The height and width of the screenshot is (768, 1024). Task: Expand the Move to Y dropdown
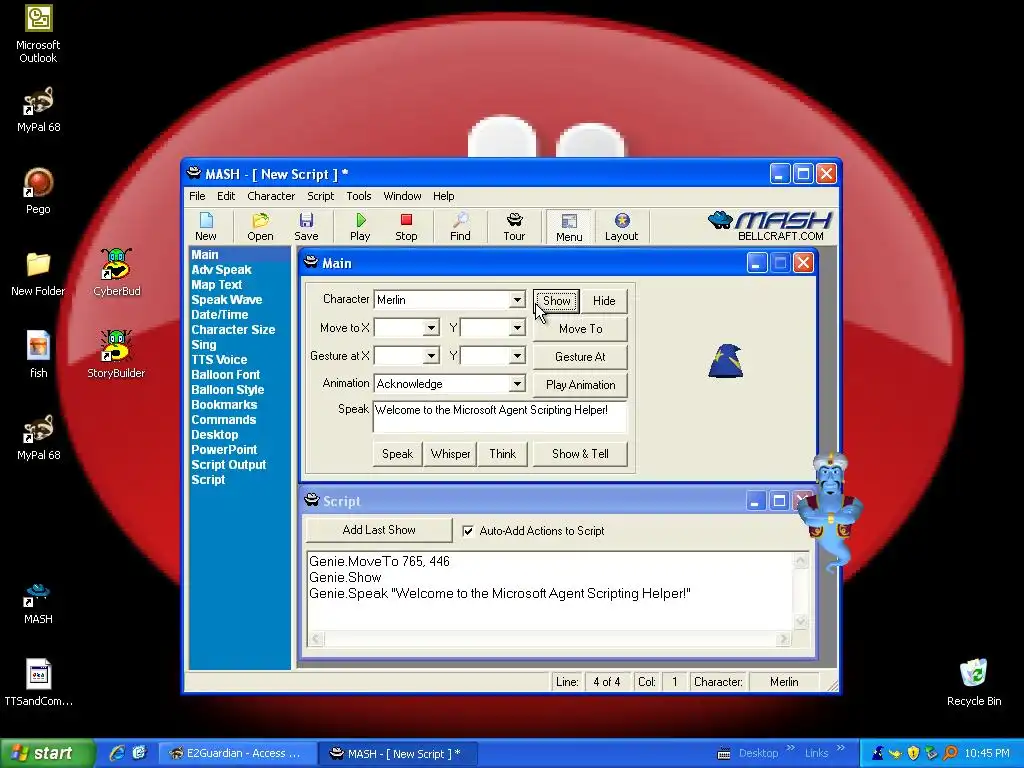point(517,328)
